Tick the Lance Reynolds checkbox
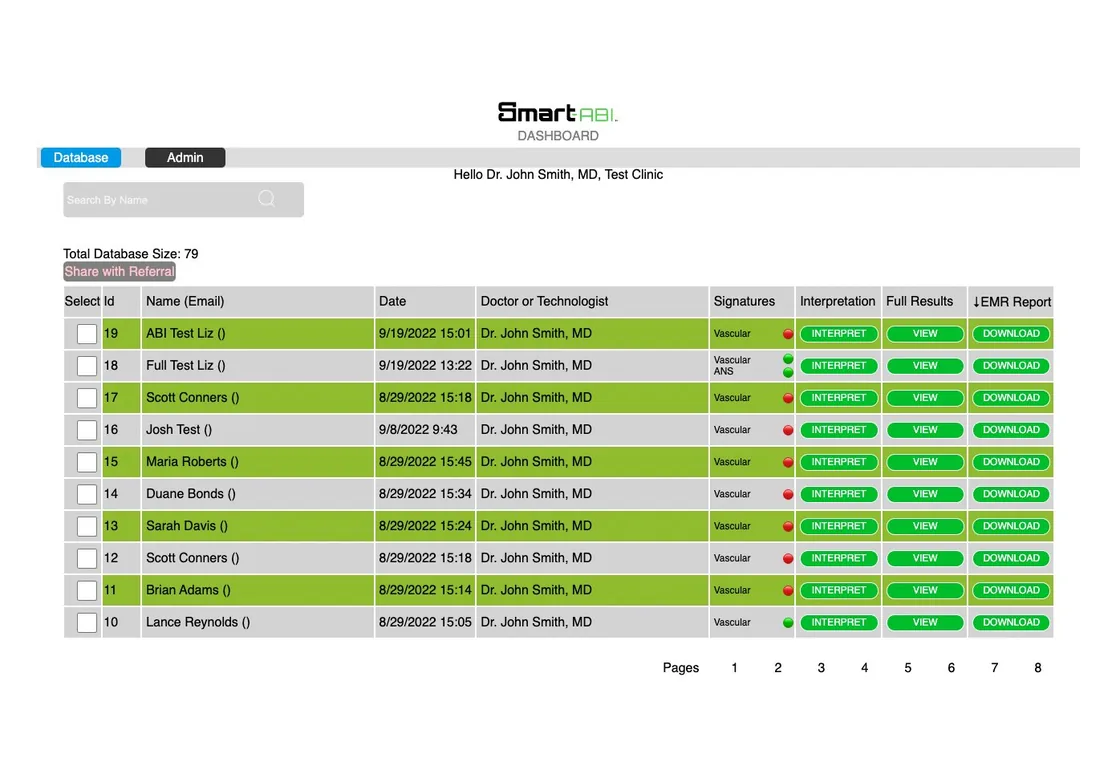 point(86,623)
